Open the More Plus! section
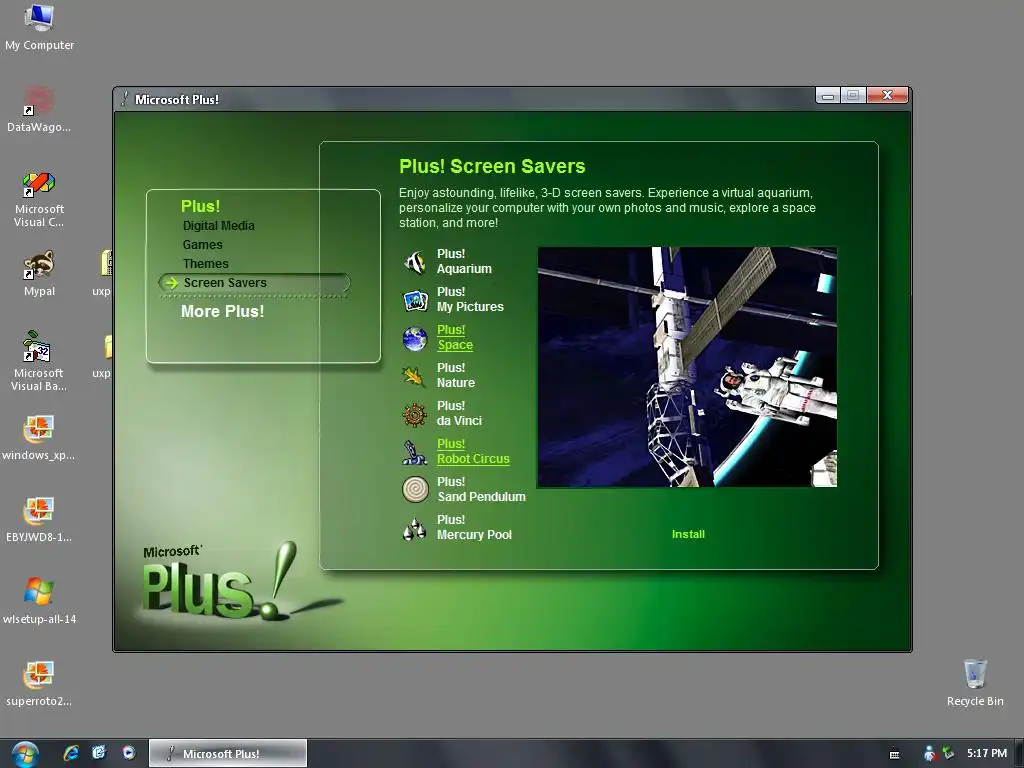Image resolution: width=1024 pixels, height=768 pixels. [x=222, y=312]
